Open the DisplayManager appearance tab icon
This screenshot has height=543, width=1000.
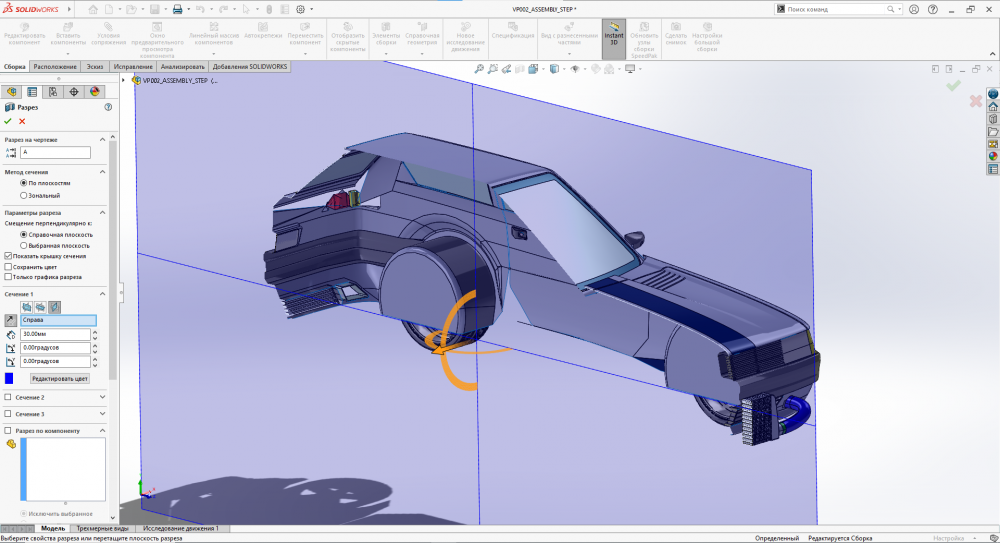point(95,91)
